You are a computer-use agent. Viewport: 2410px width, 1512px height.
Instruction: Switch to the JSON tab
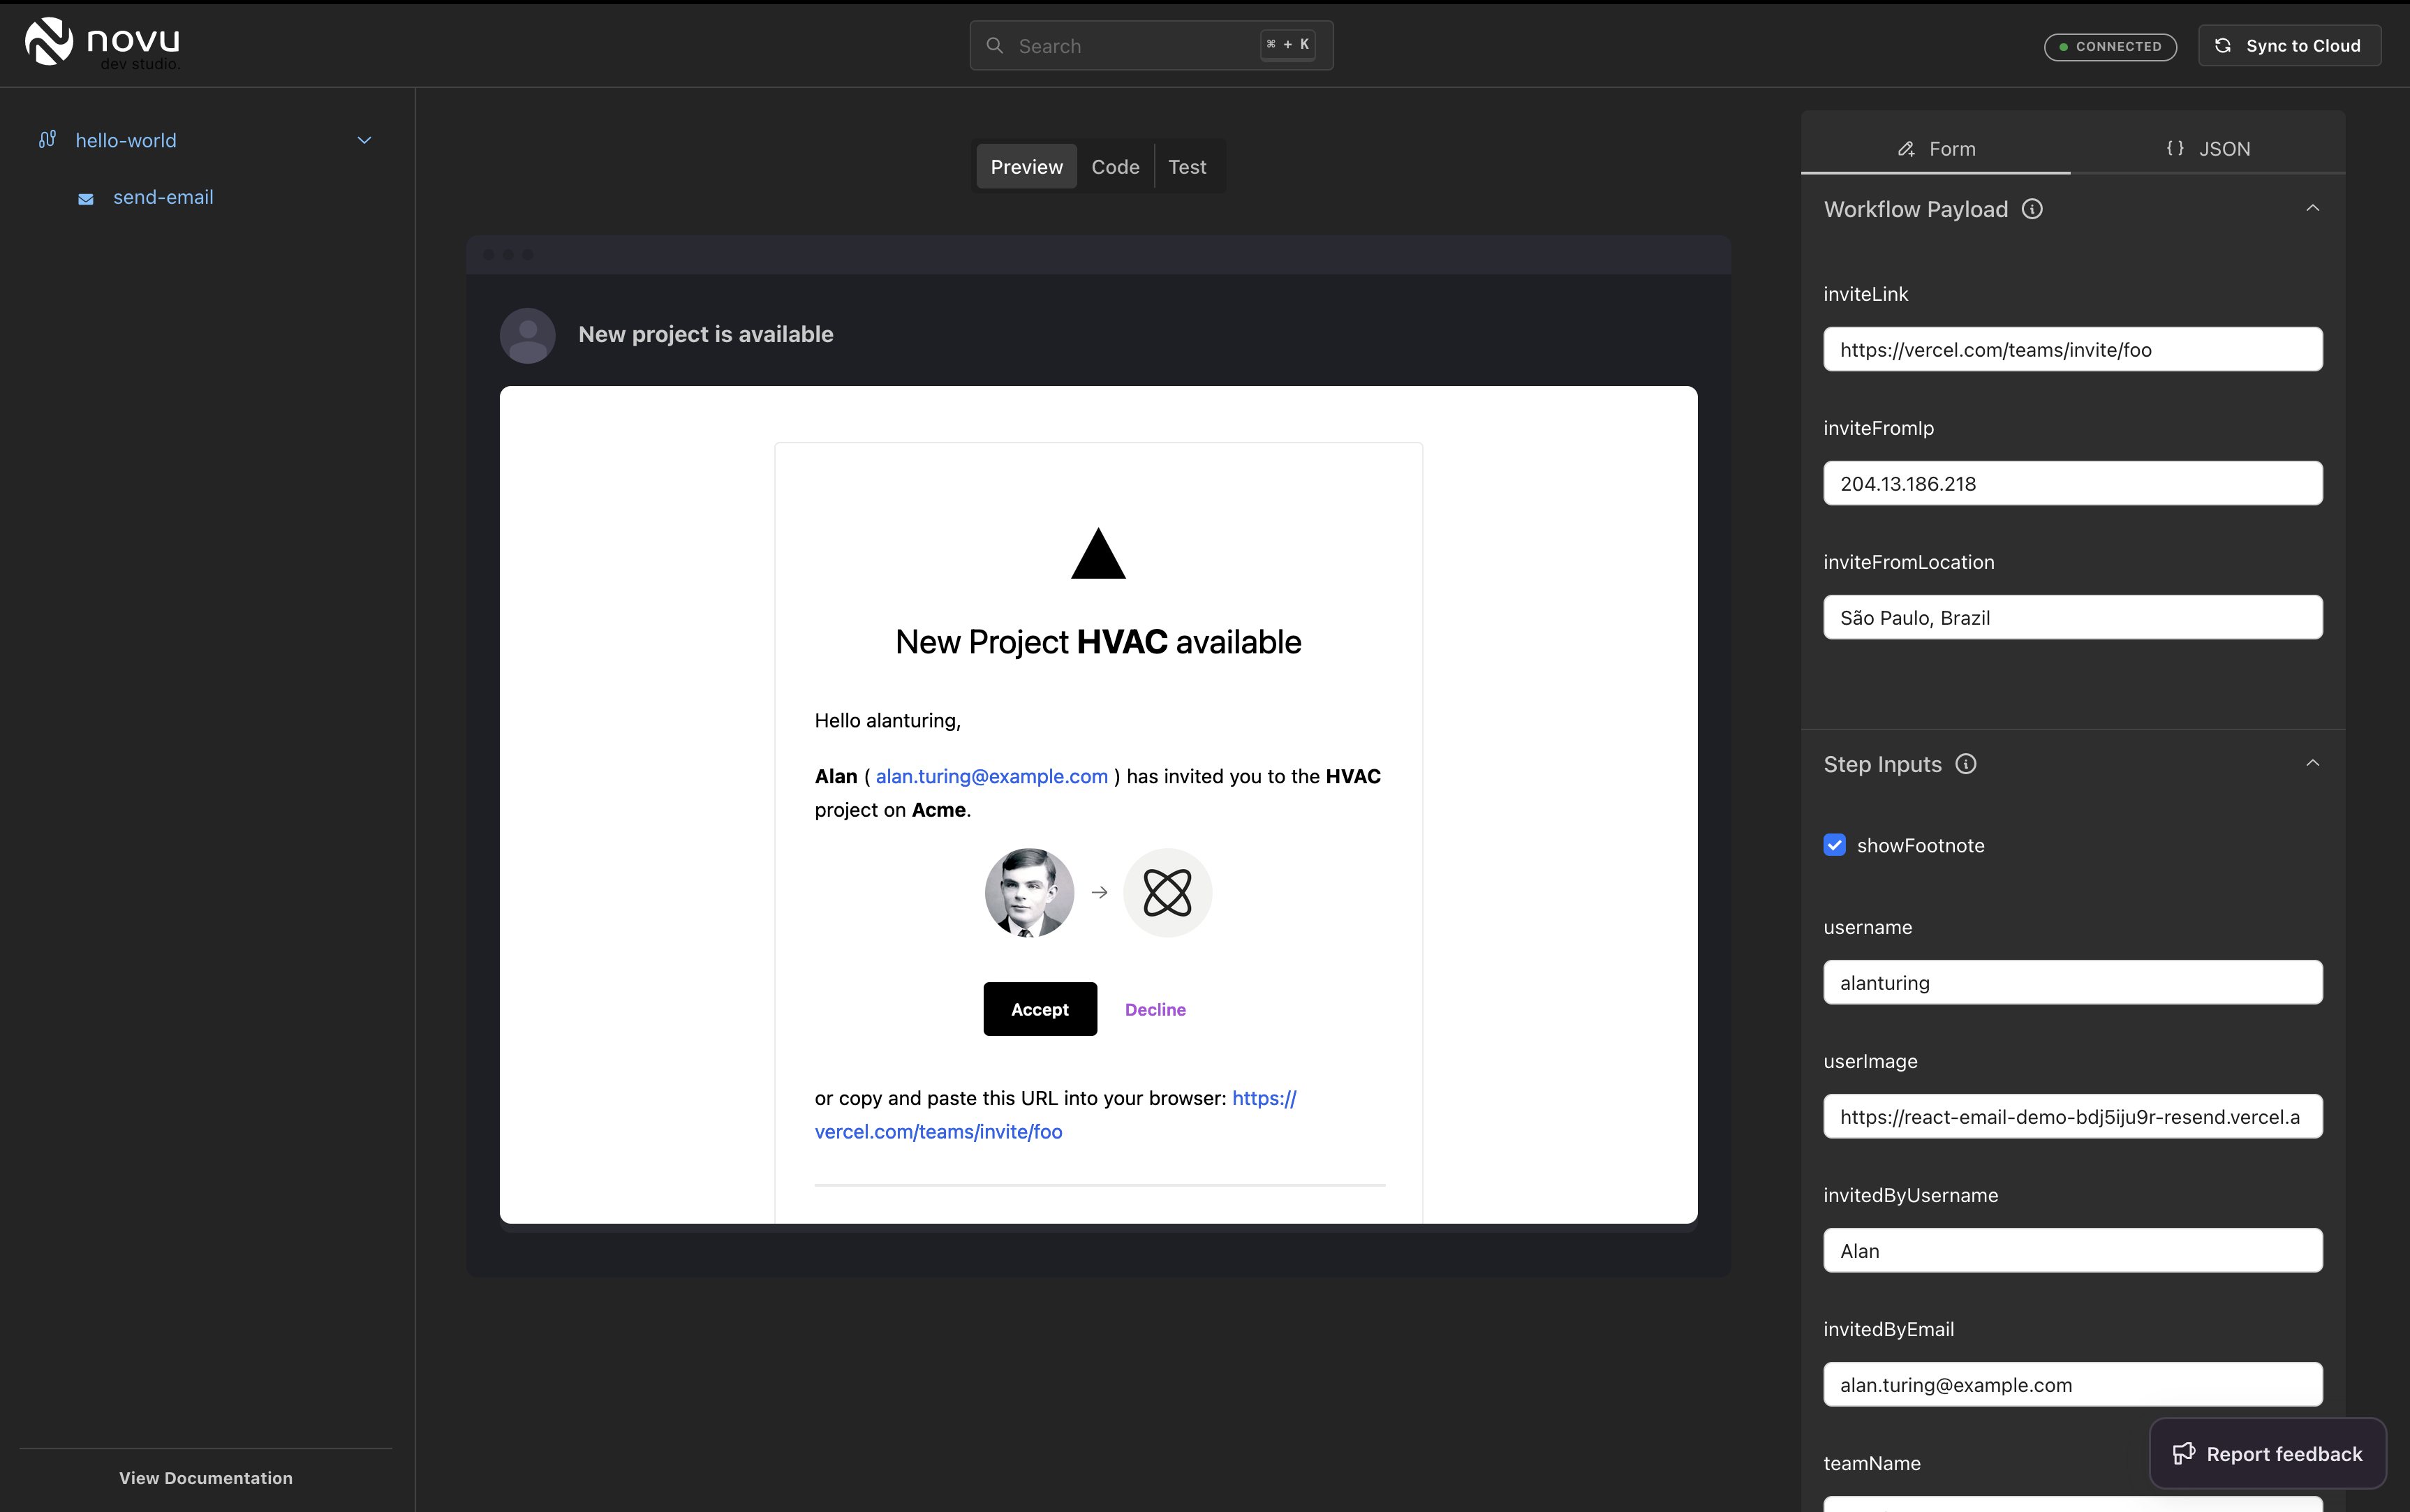[2208, 149]
